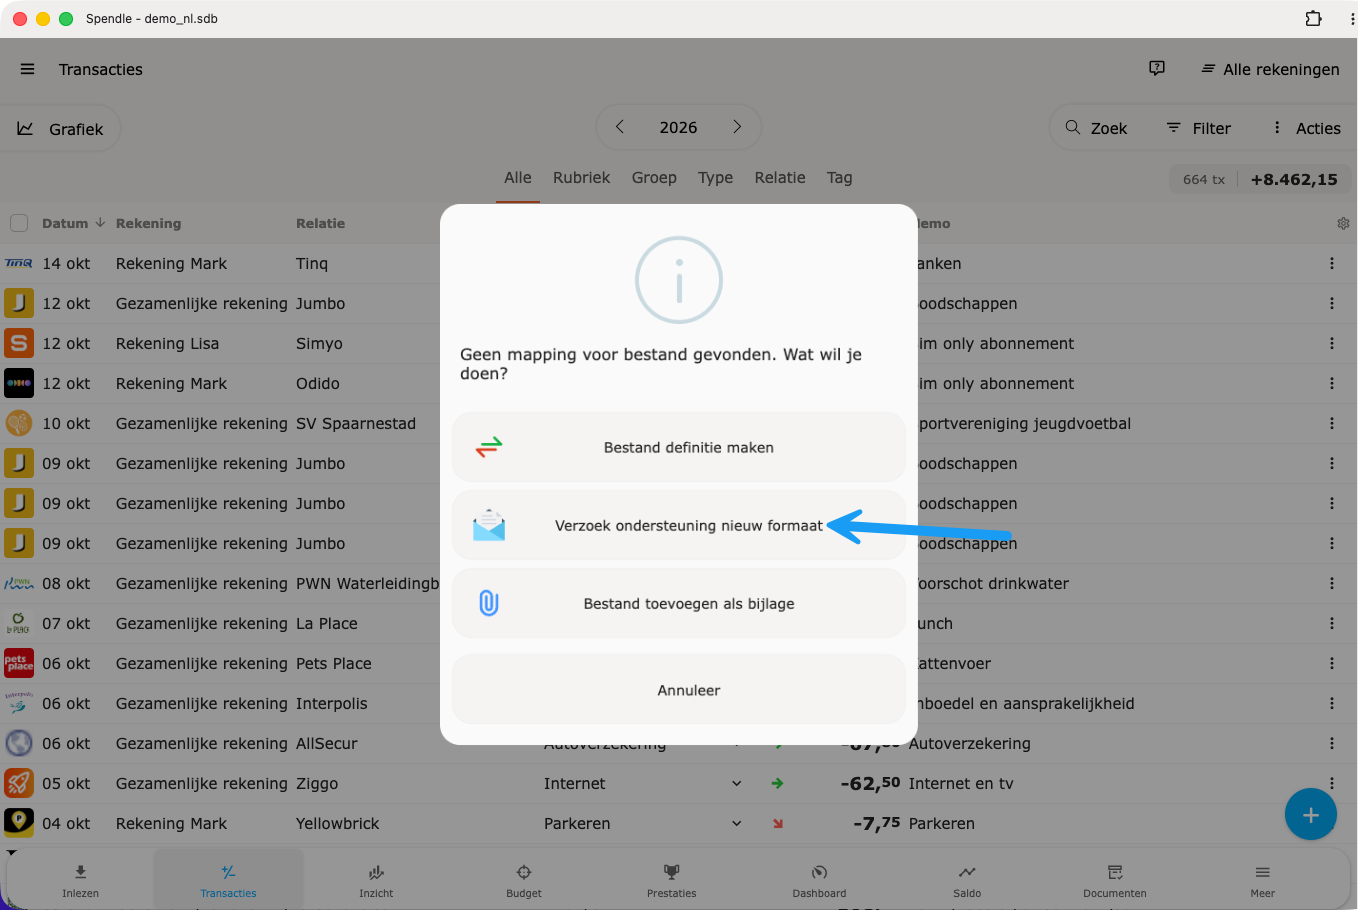
Task: Open column settings gear icon
Action: tap(1343, 223)
